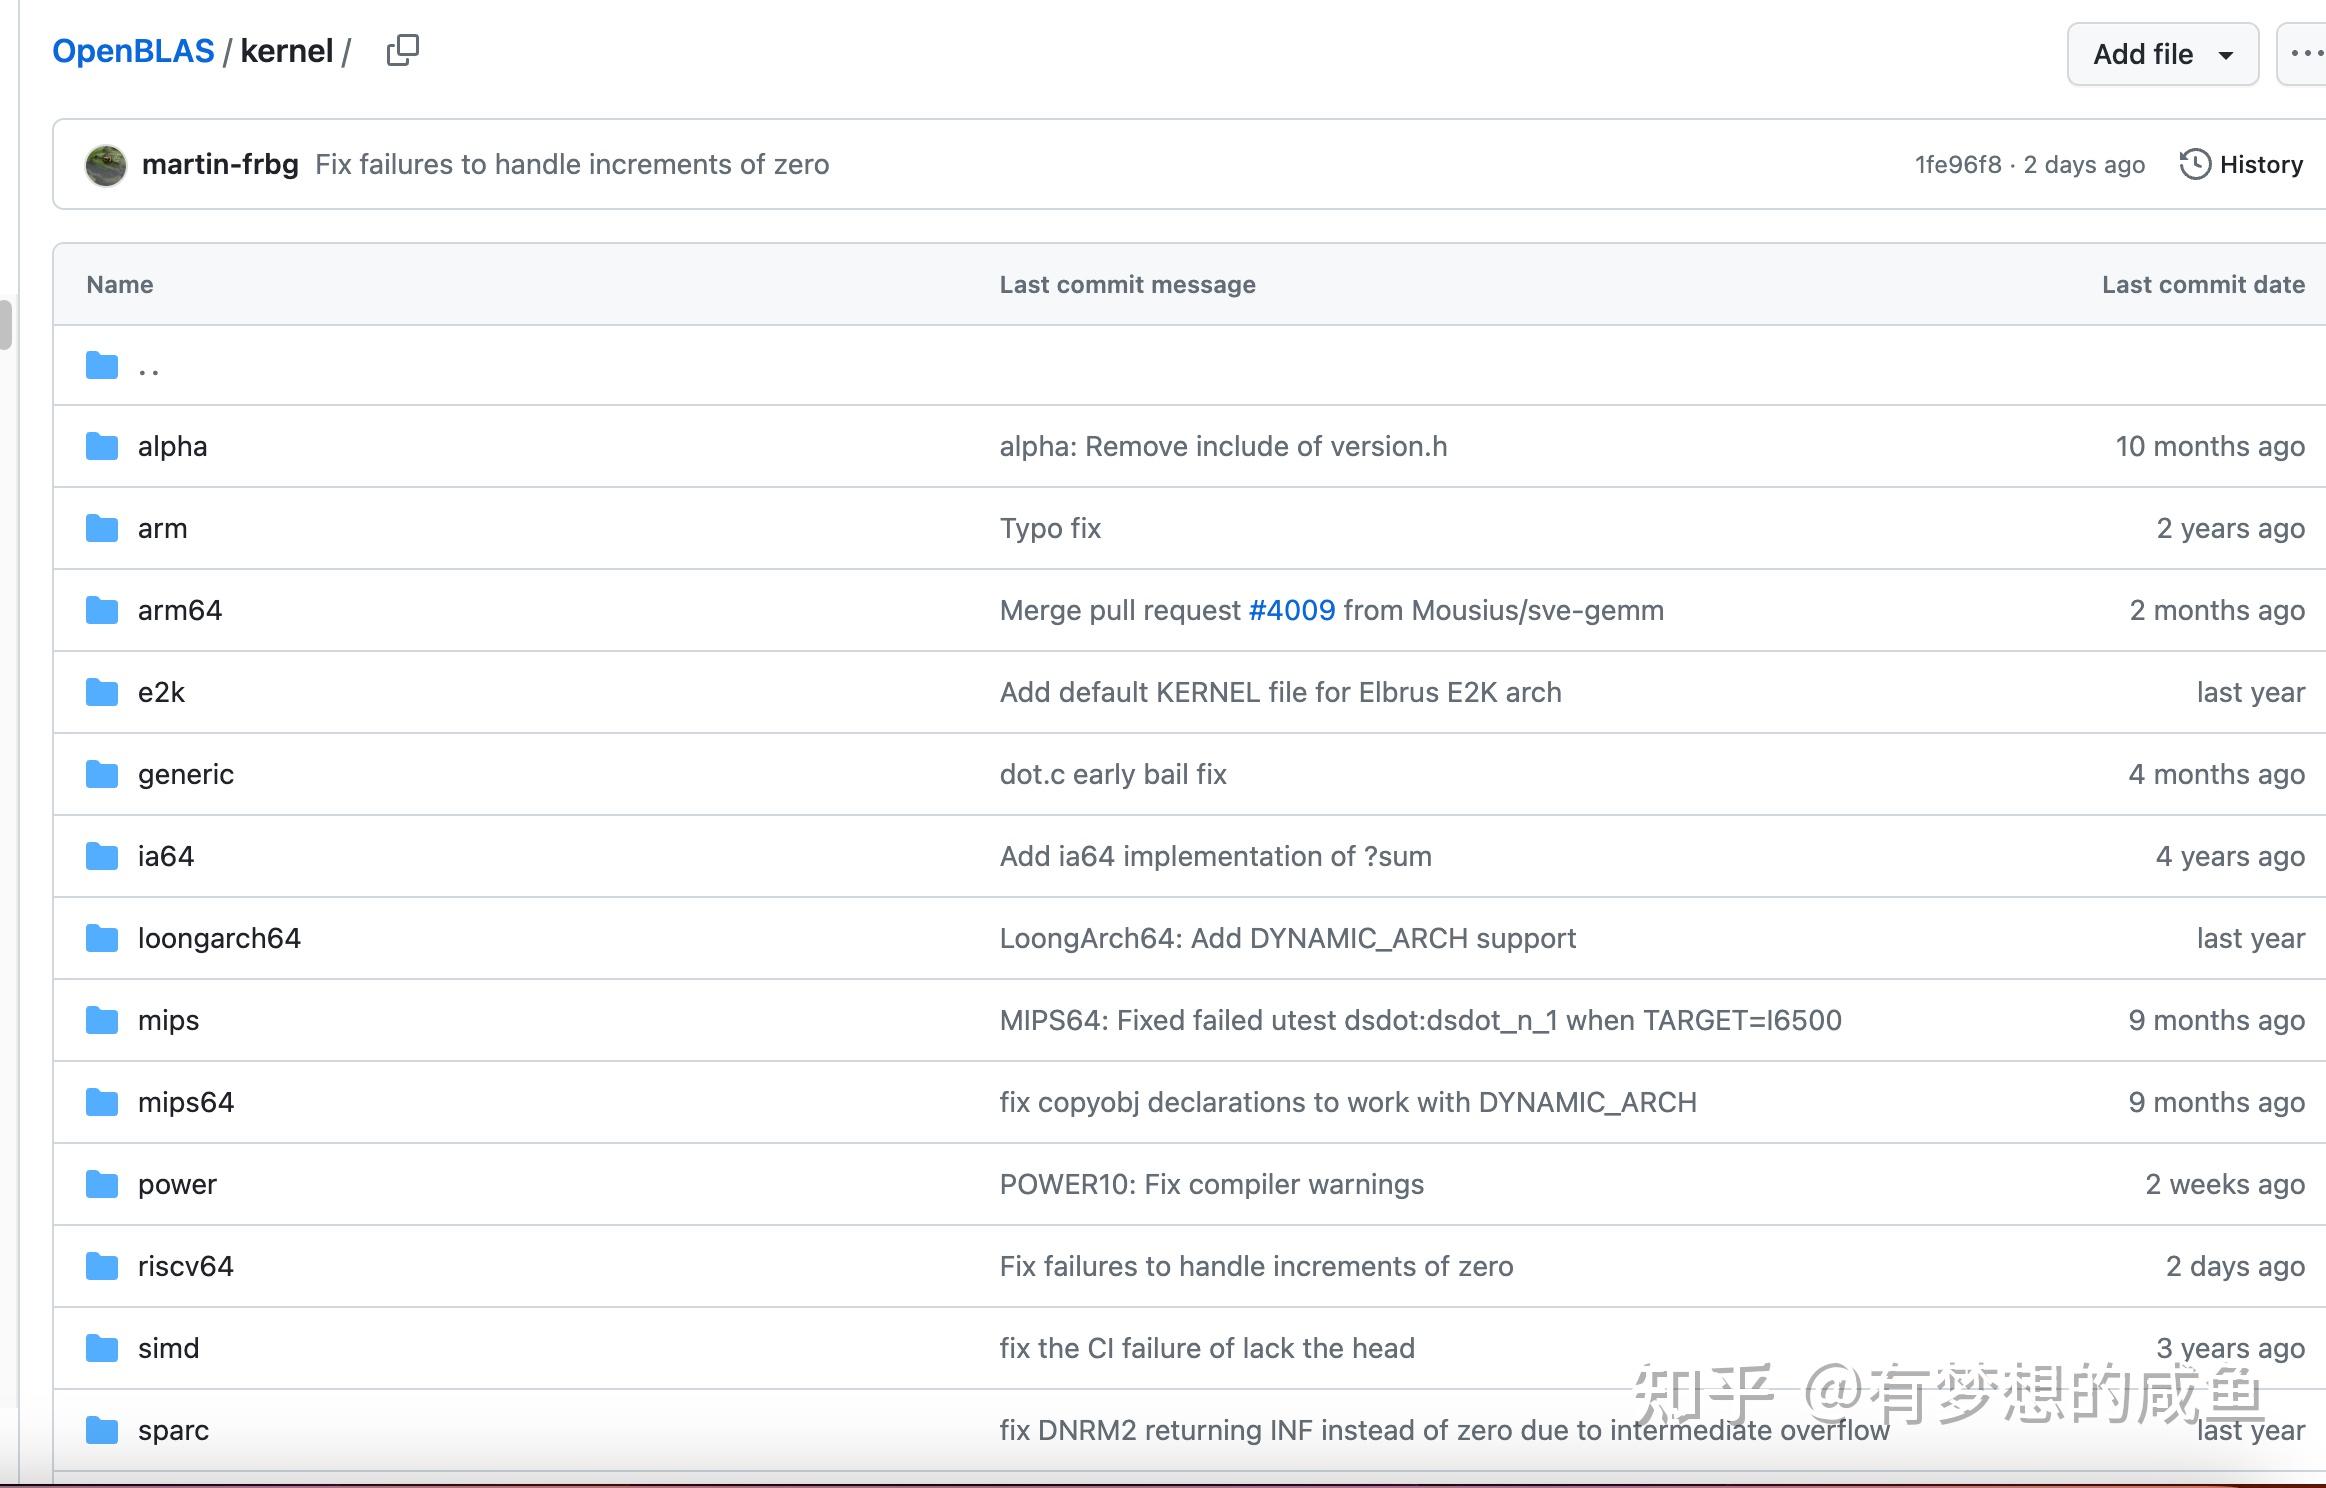This screenshot has height=1488, width=2326.
Task: Click the alpha folder icon
Action: tap(102, 446)
